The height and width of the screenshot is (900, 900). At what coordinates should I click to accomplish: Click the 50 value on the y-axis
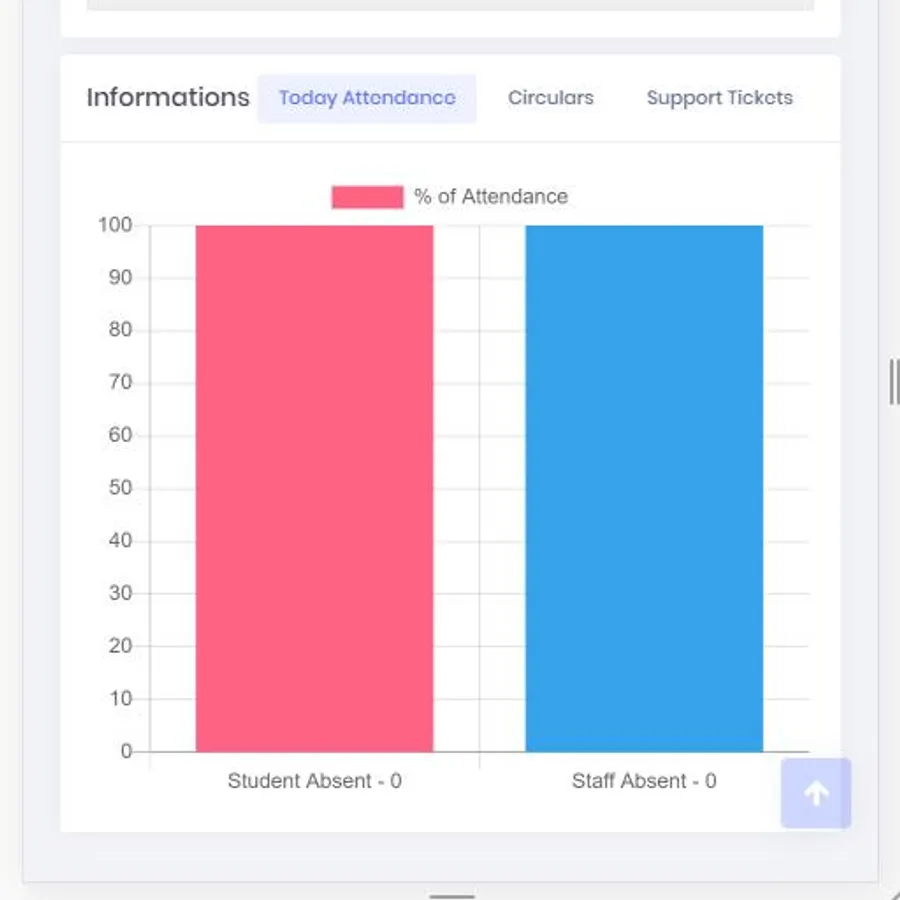point(120,488)
